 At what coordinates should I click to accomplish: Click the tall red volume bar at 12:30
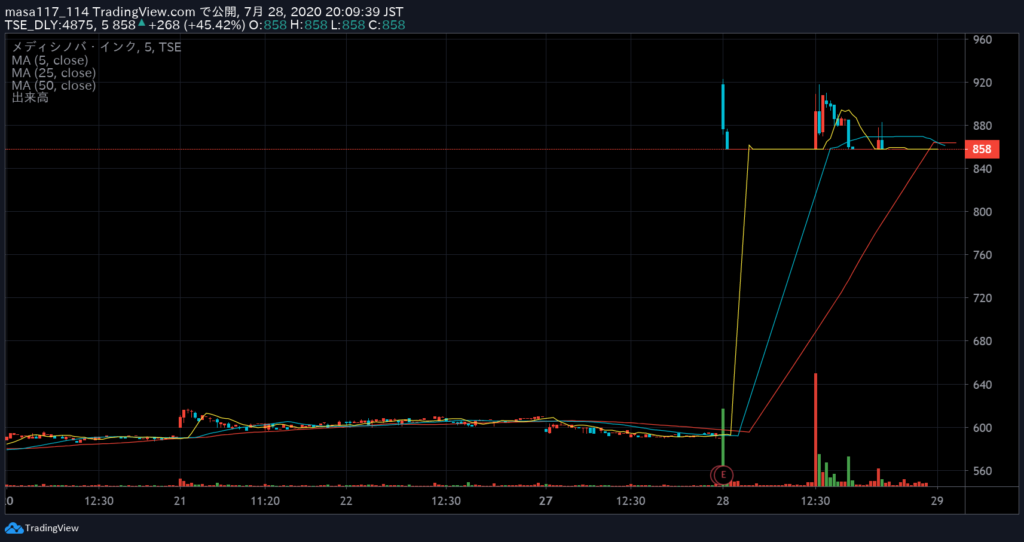tap(816, 430)
